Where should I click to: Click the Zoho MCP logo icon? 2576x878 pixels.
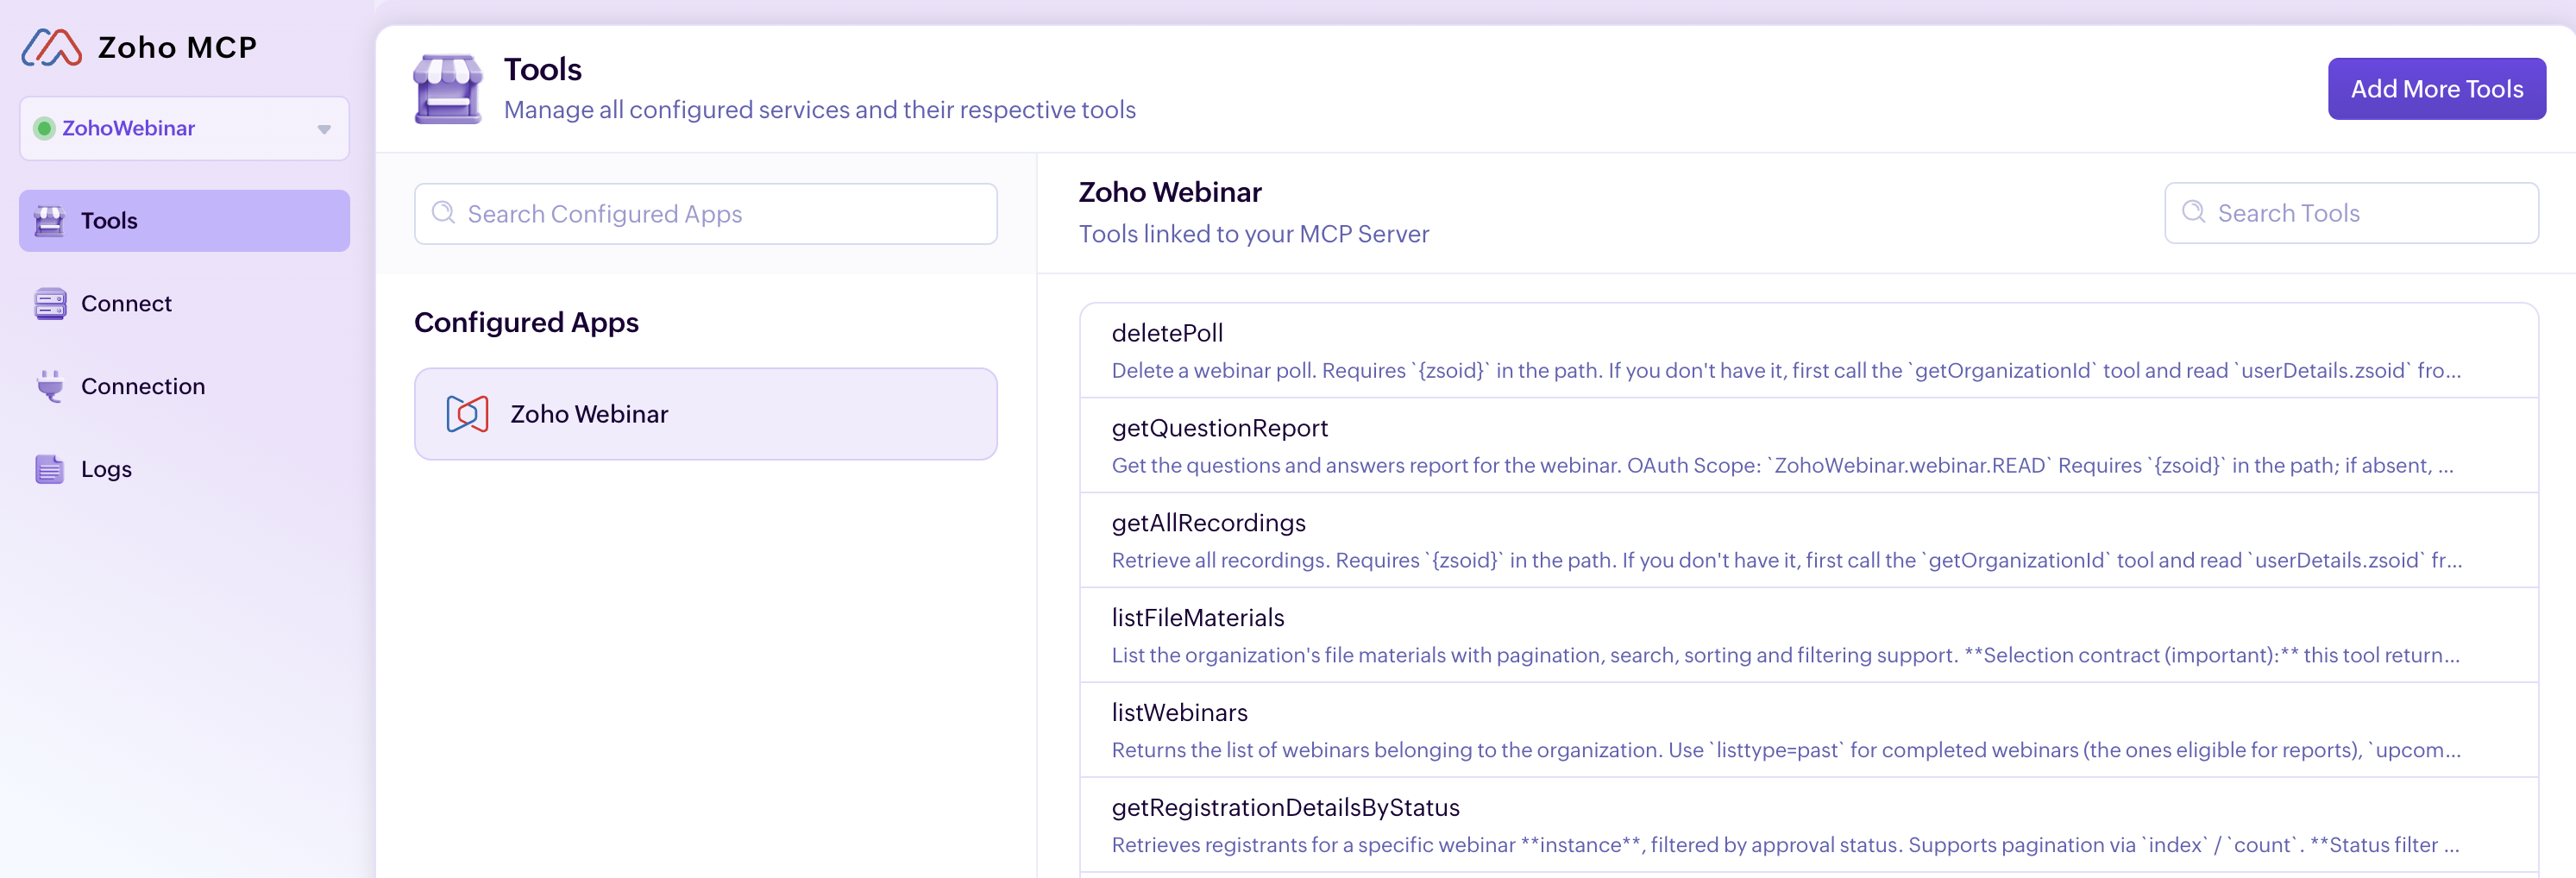pos(52,47)
